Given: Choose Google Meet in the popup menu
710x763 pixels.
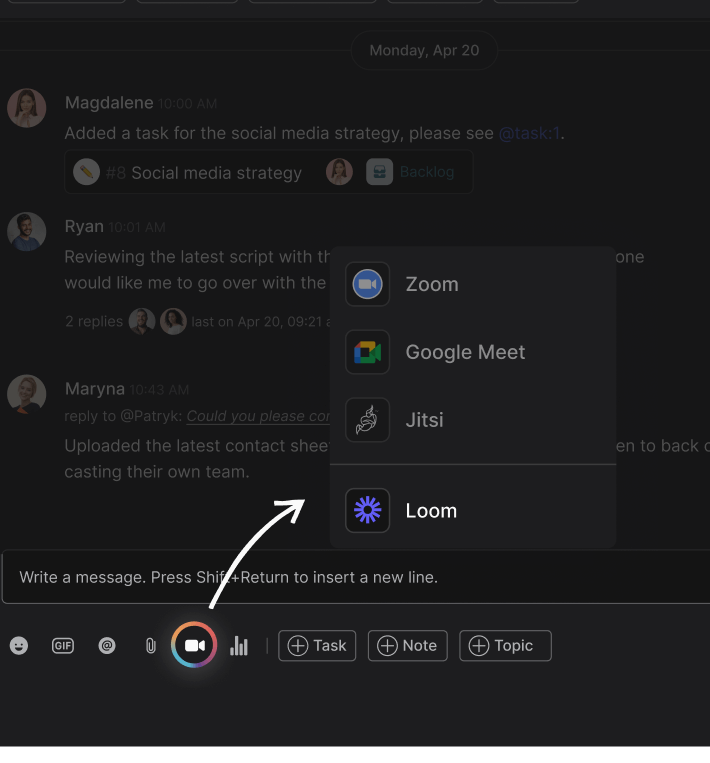Looking at the screenshot, I should point(473,352).
